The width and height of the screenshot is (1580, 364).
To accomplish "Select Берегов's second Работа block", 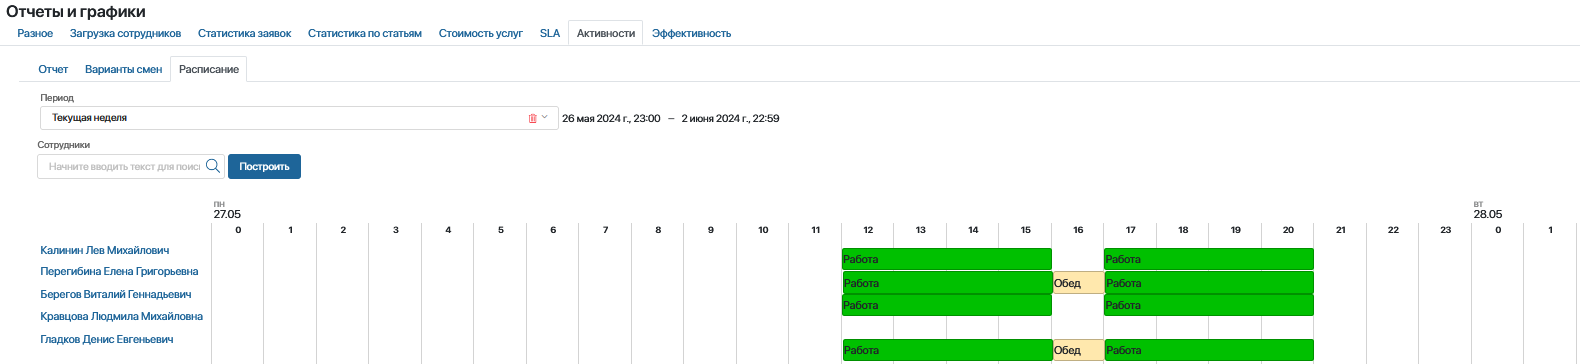I will (1208, 305).
